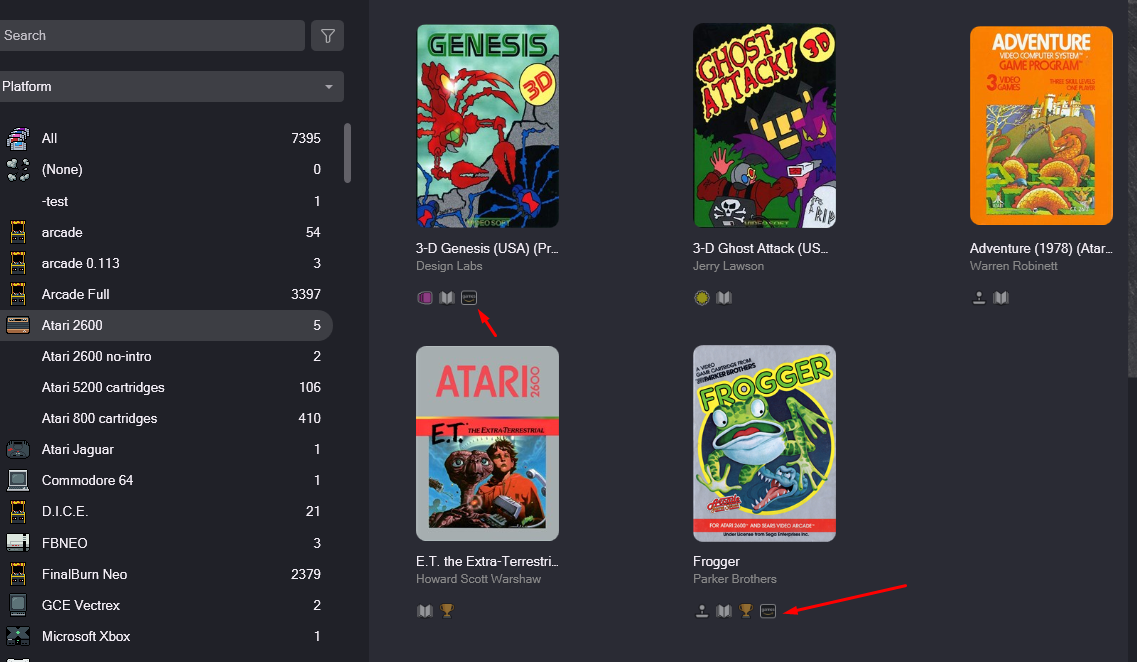Click the GCE Vectrex icon
The width and height of the screenshot is (1137, 662).
18,605
